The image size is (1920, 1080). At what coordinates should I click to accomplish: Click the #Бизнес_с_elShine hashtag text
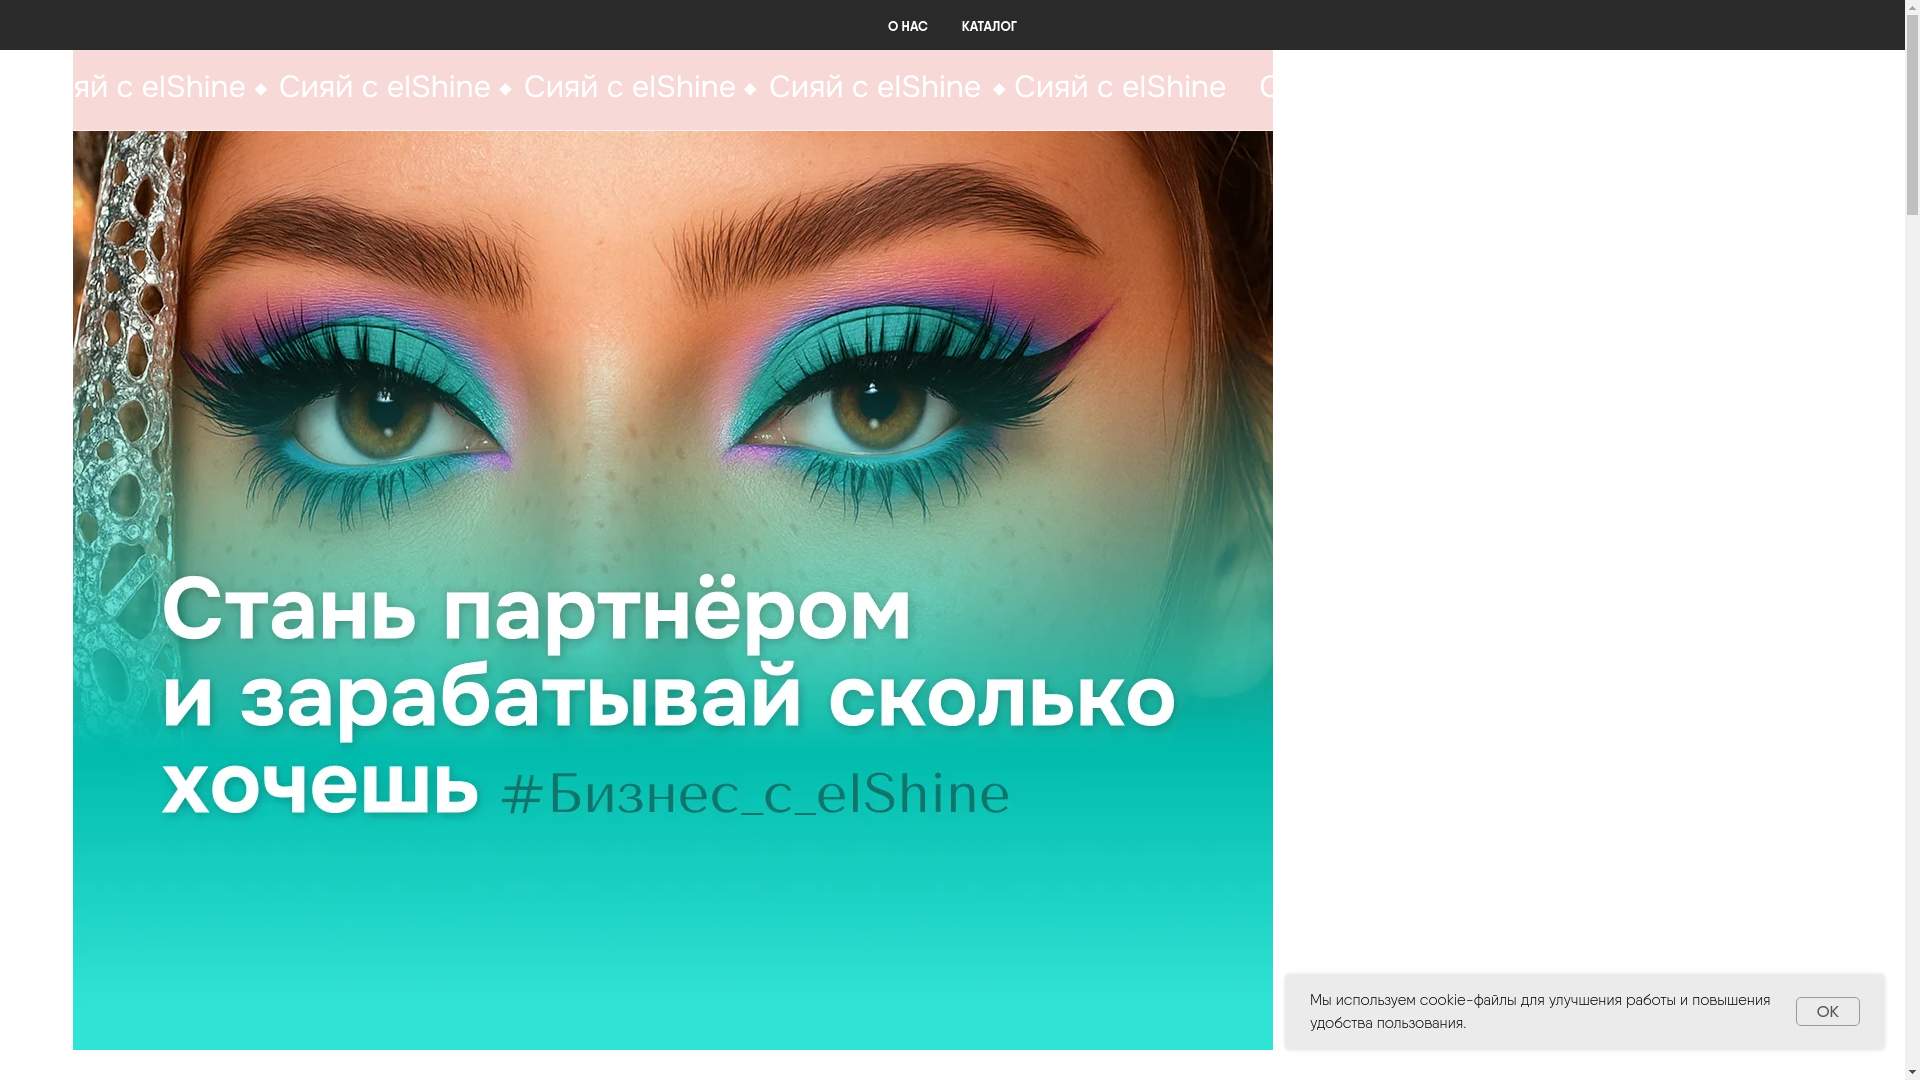755,793
